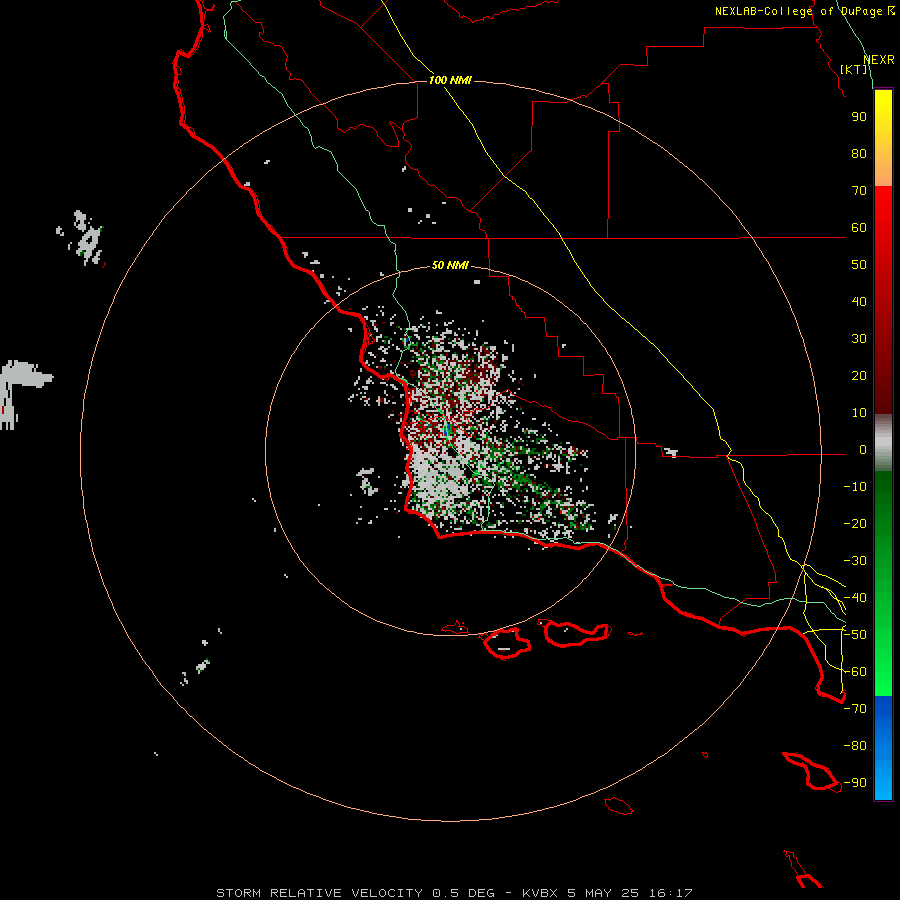
Task: Click the 5 MAY 25 date text
Action: 604,893
